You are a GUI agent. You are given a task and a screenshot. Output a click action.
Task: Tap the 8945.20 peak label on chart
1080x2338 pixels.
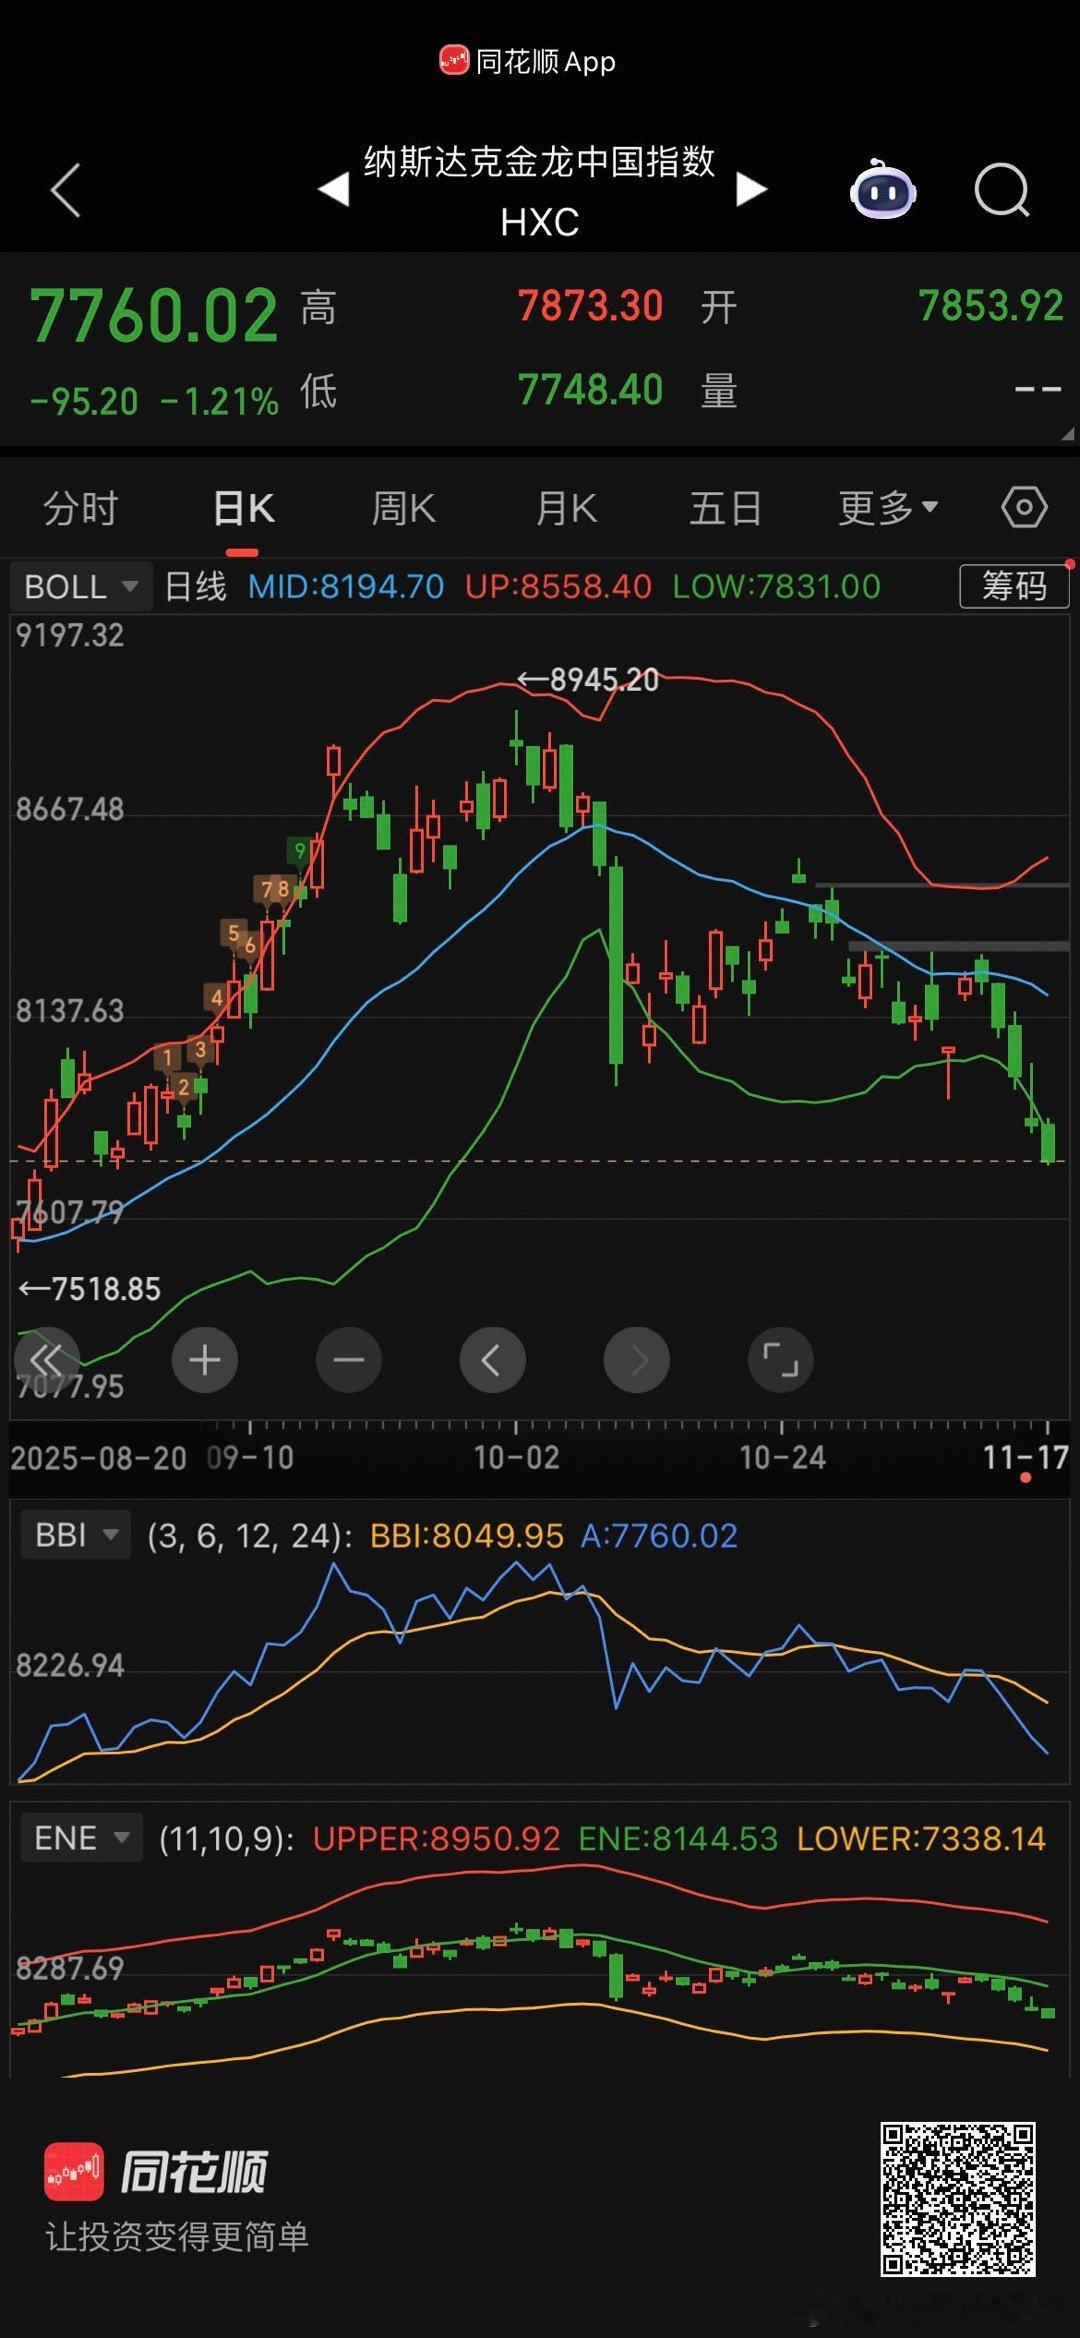click(x=588, y=680)
